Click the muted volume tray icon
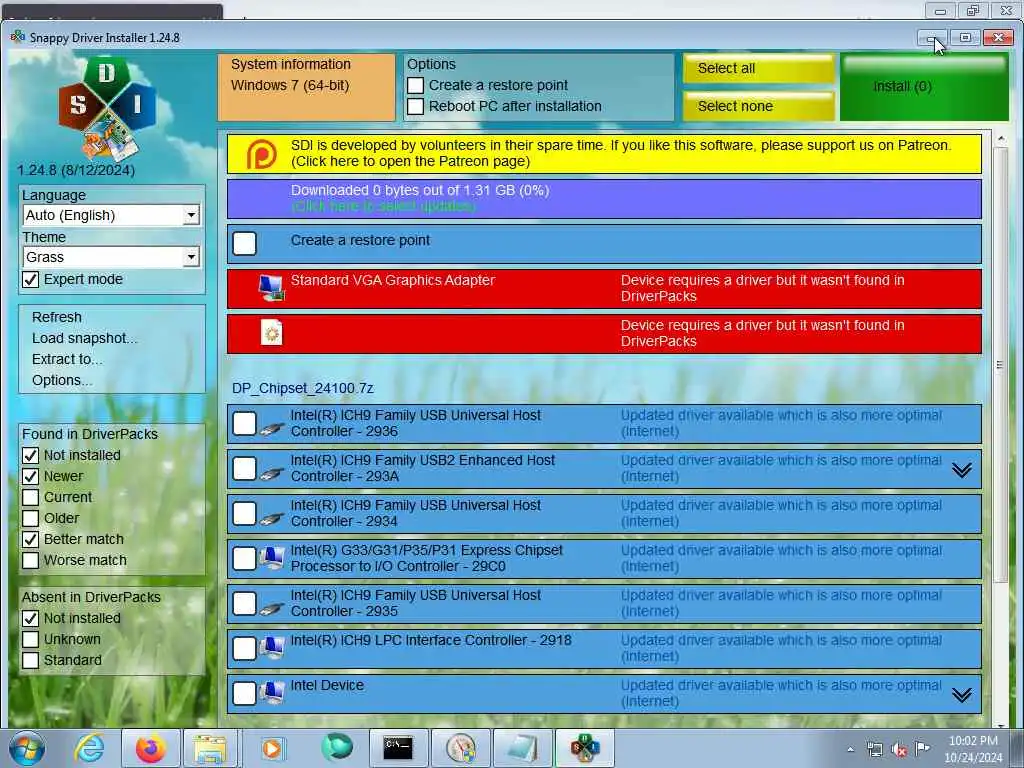 click(899, 750)
